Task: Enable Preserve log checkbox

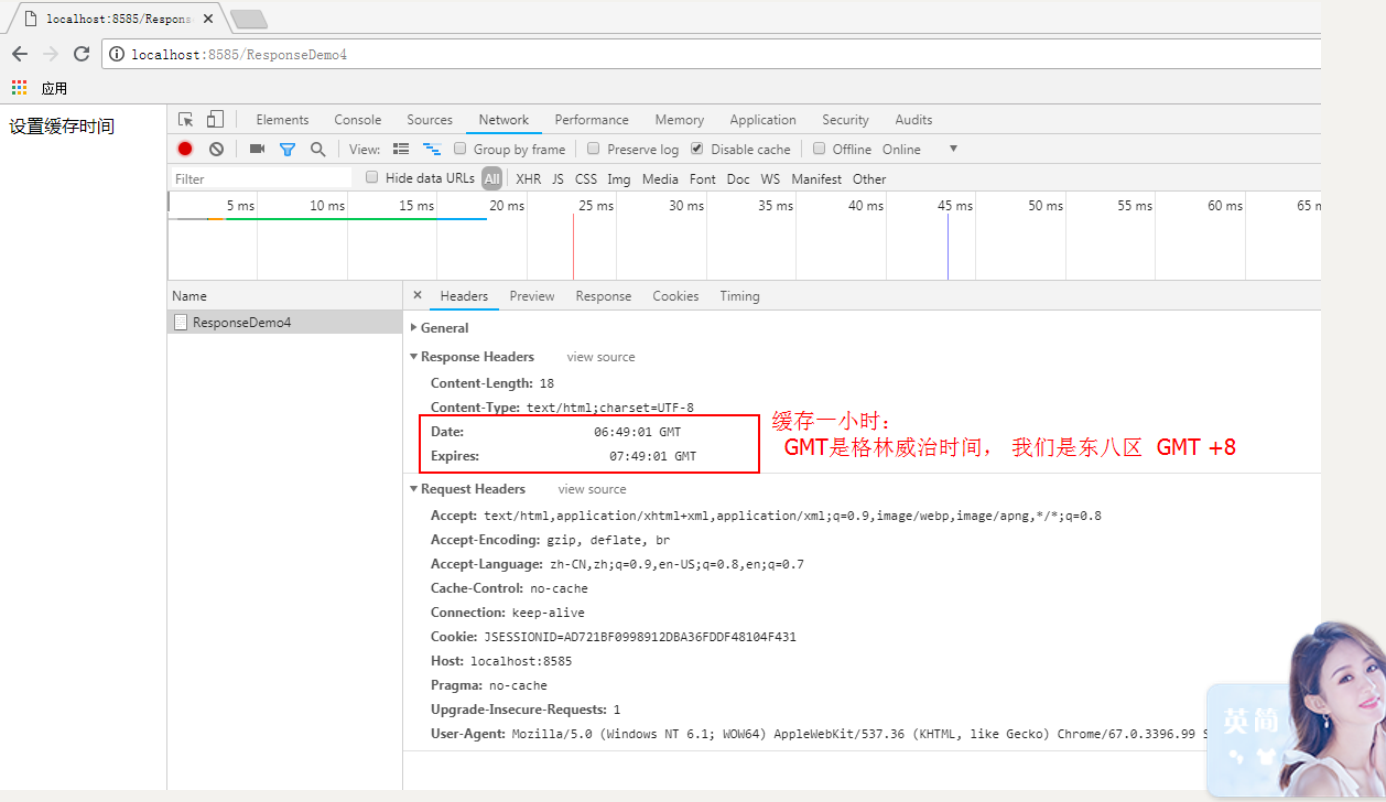Action: pyautogui.click(x=594, y=148)
